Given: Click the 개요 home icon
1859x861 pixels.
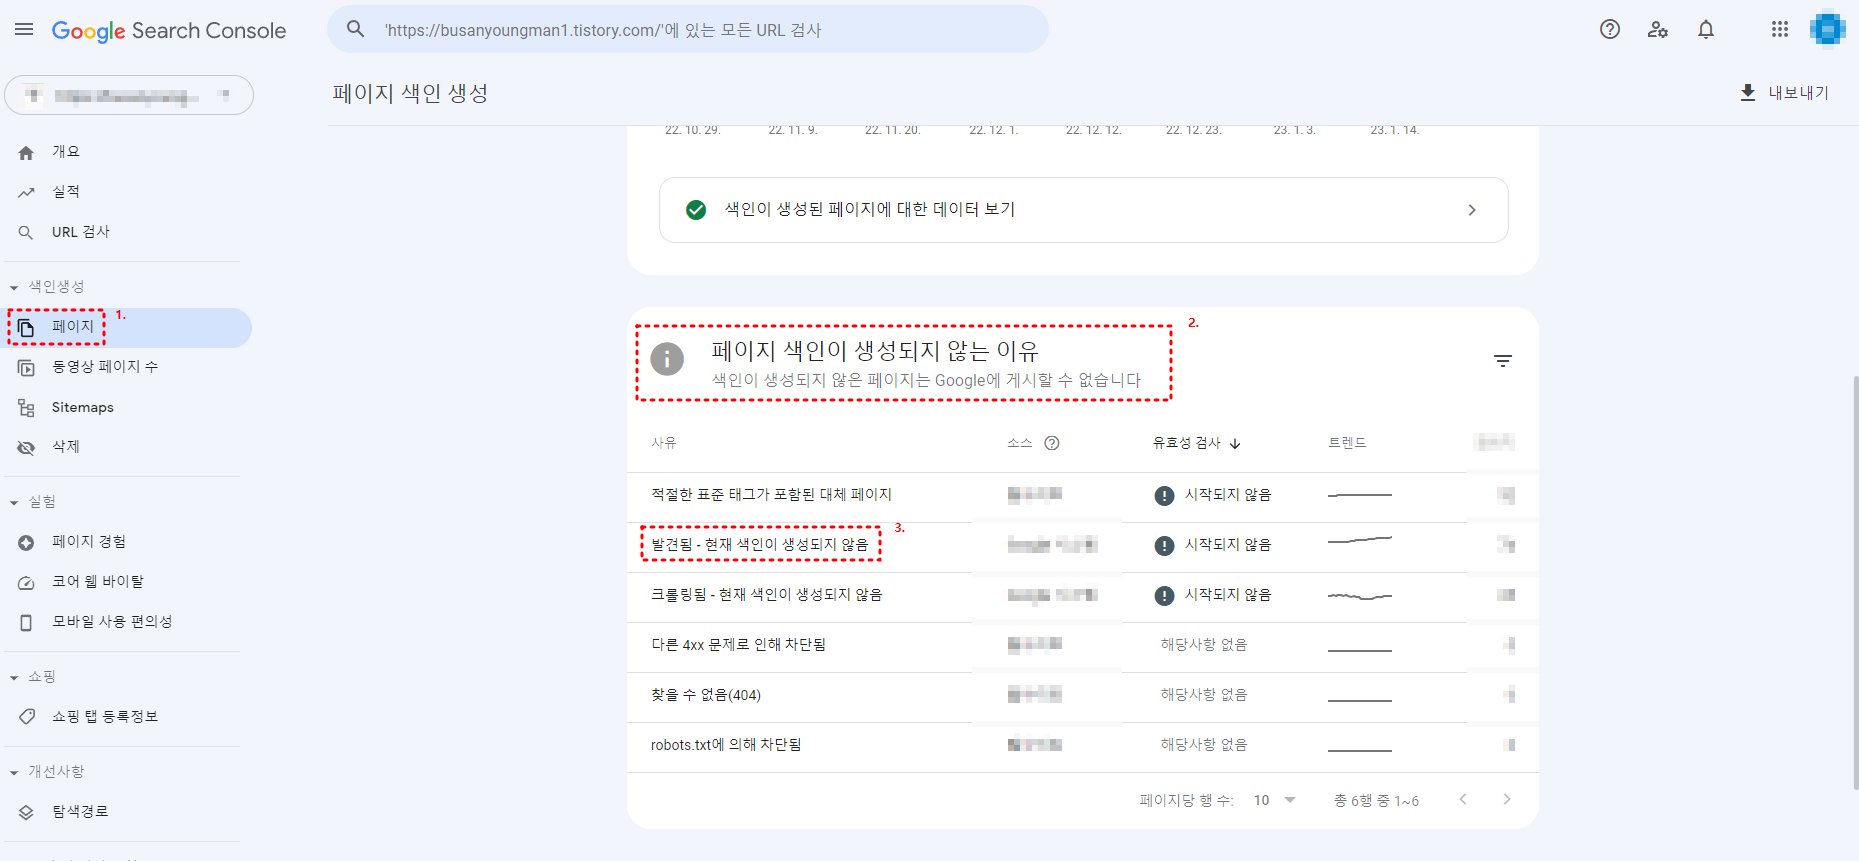Looking at the screenshot, I should click(x=26, y=152).
